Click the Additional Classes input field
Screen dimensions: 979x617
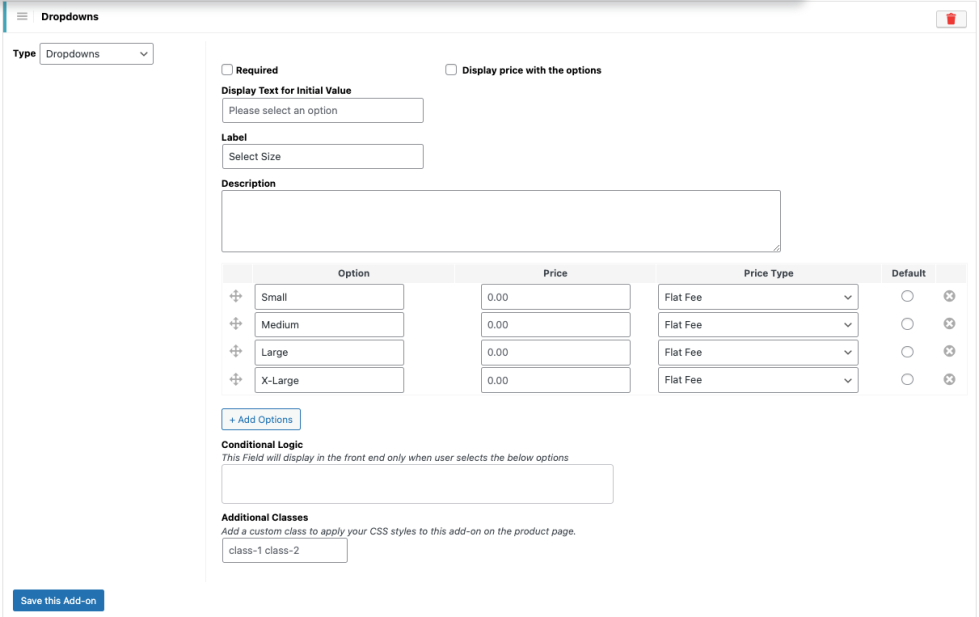click(x=284, y=551)
